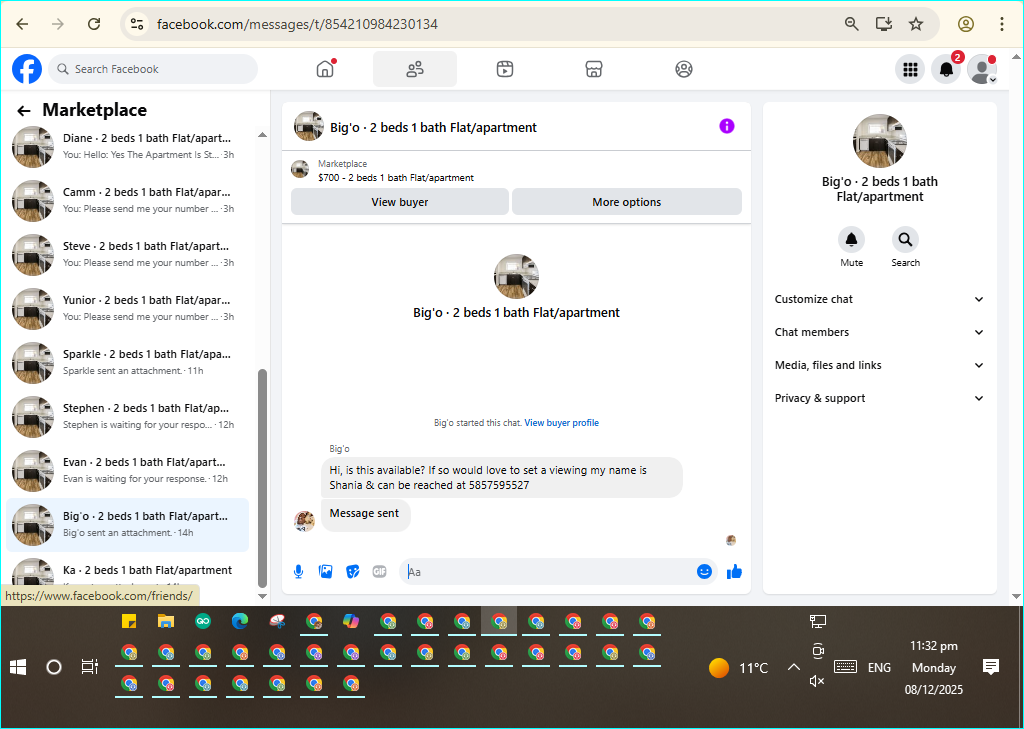Bookmark this page with the star
1024x729 pixels.
(916, 24)
